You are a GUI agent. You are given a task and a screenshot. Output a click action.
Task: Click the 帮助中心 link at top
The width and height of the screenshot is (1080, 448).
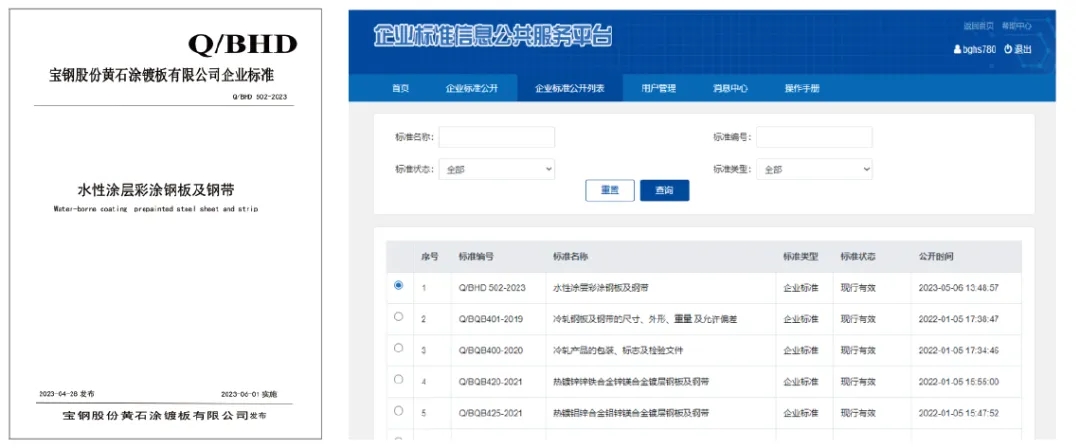pyautogui.click(x=1016, y=26)
